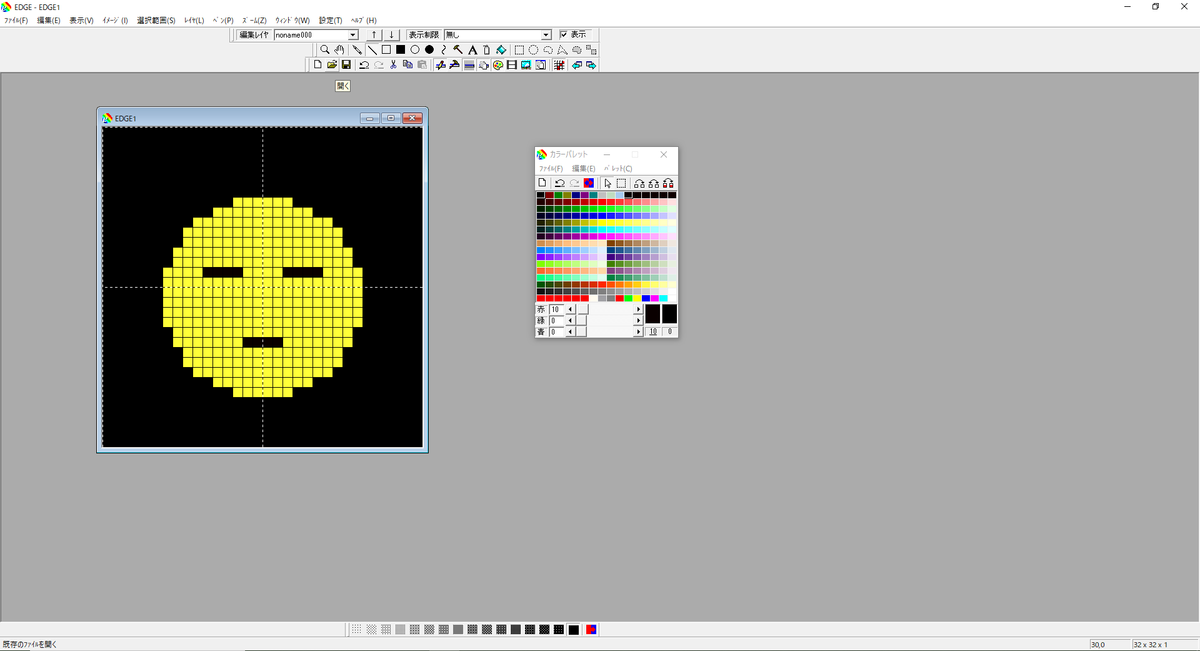Click the scissors cut icon
Viewport: 1200px width, 651px height.
[x=393, y=65]
